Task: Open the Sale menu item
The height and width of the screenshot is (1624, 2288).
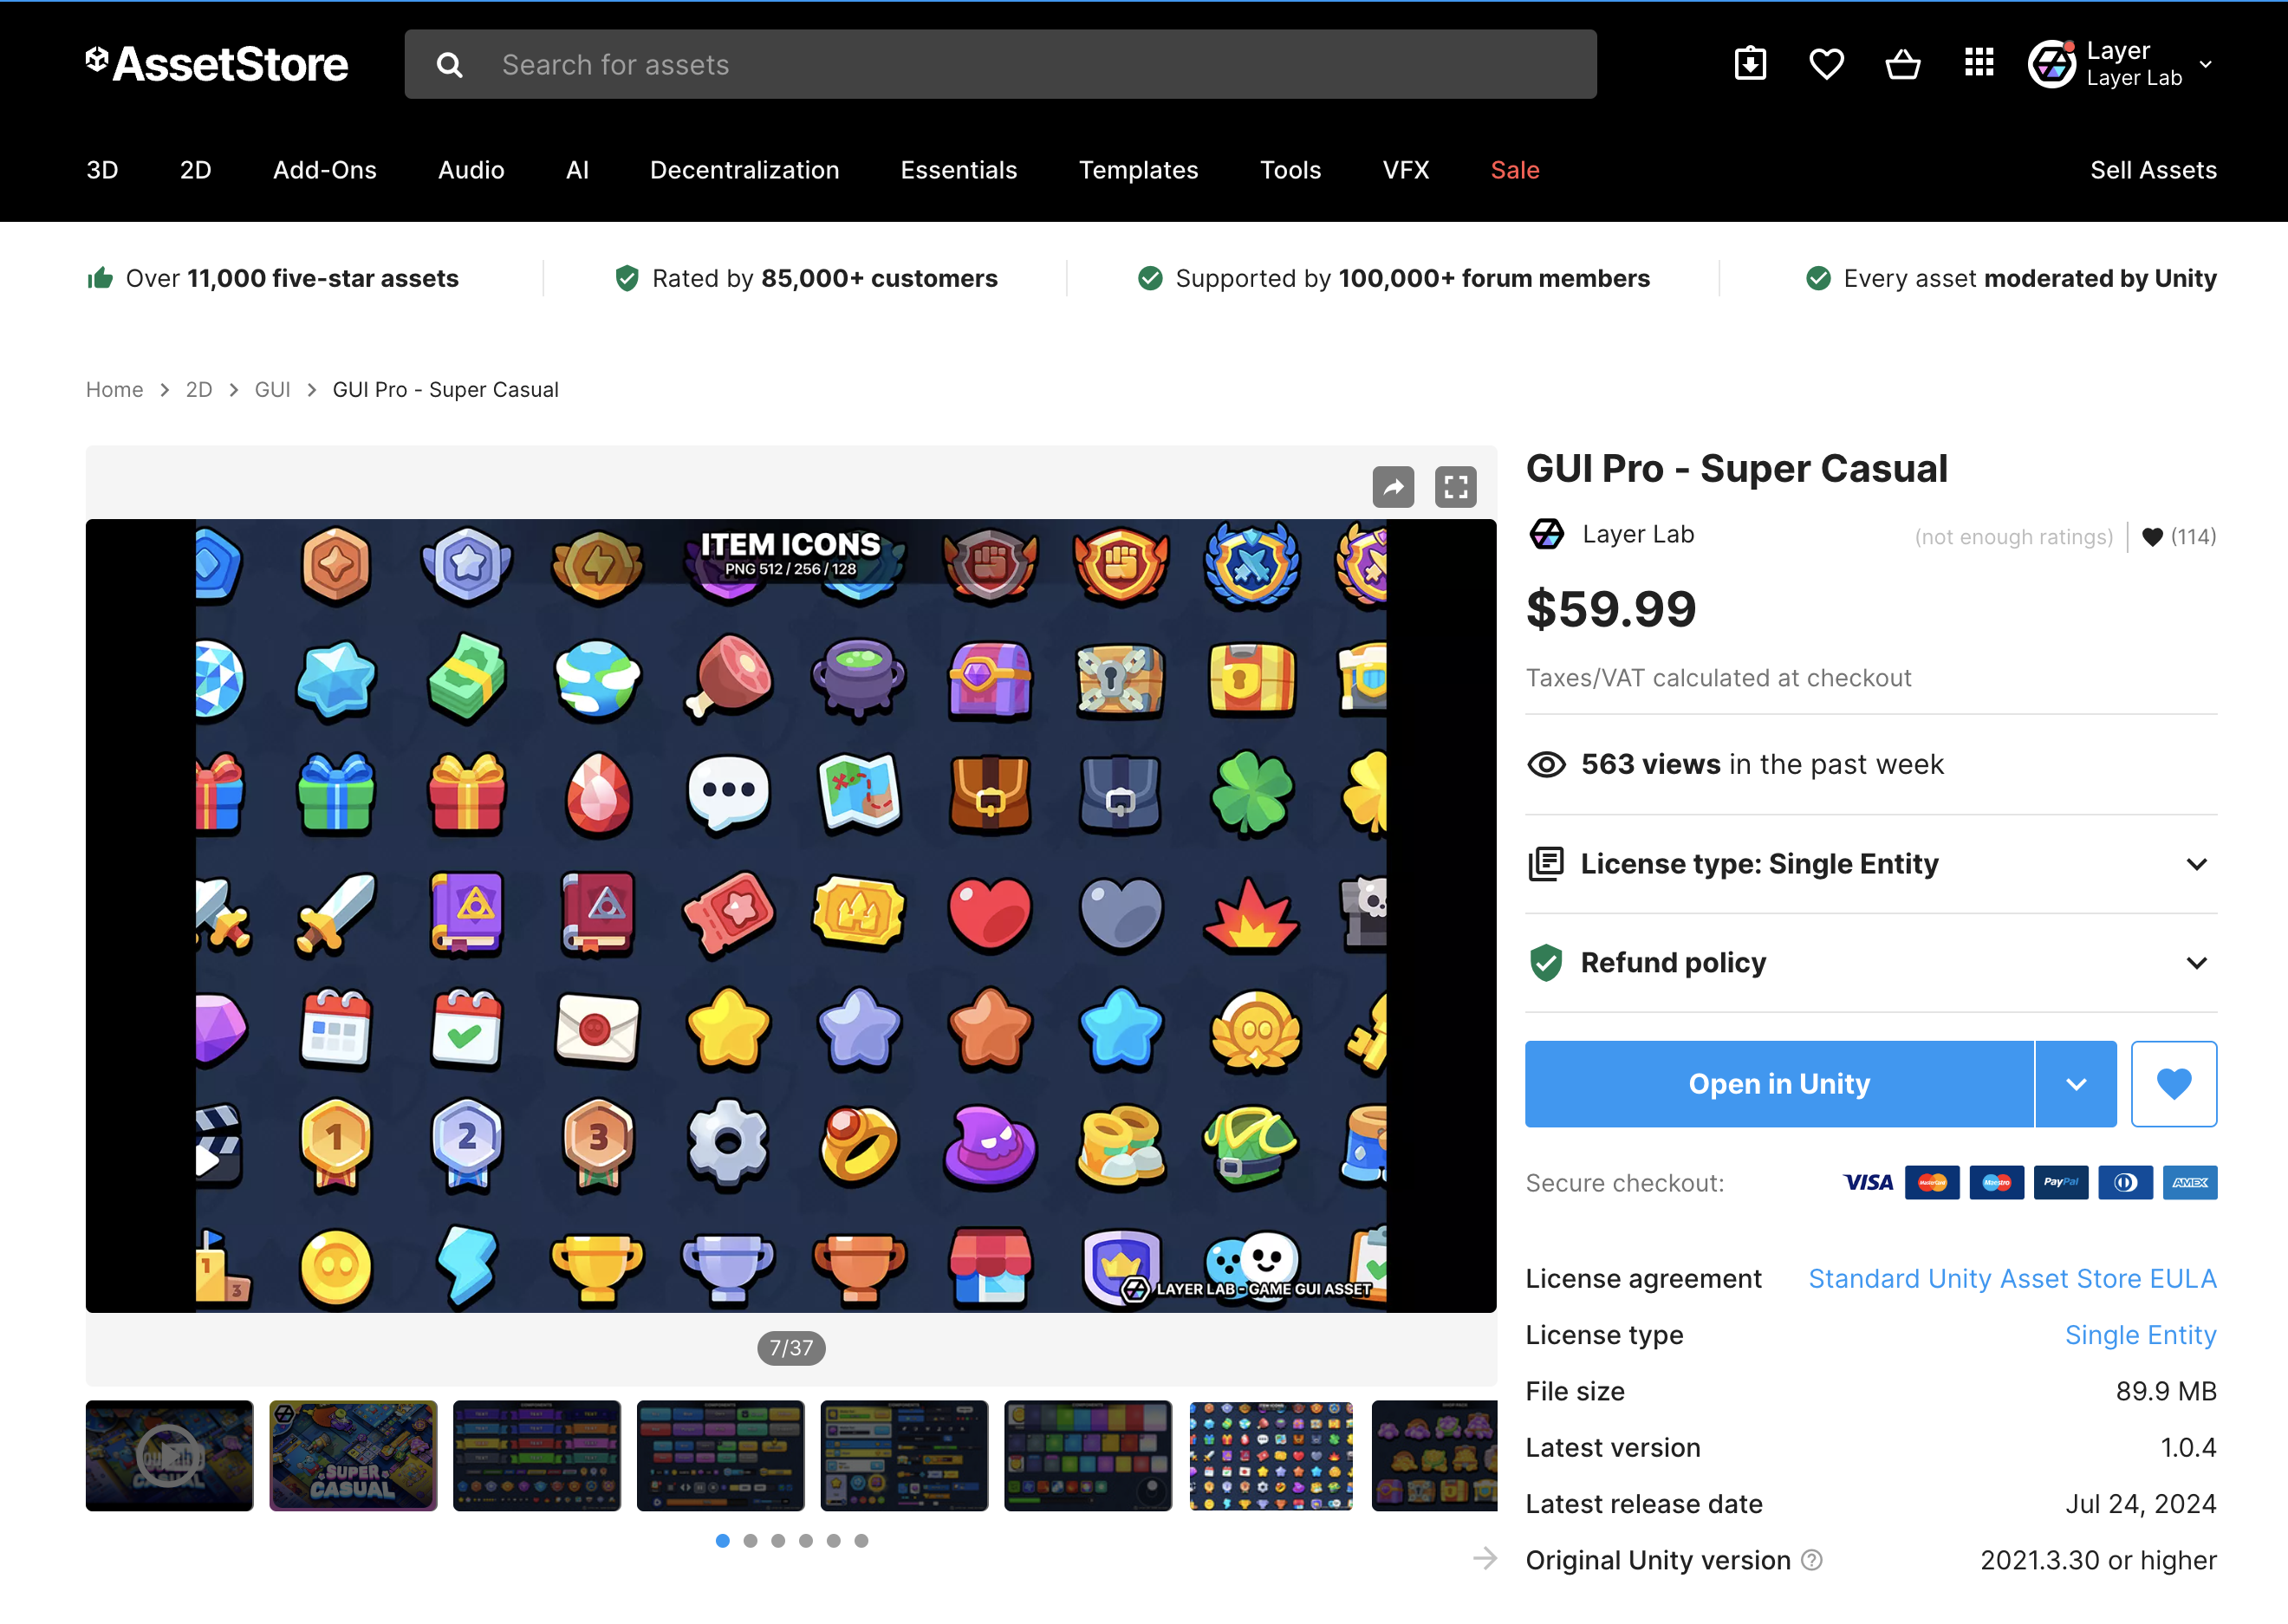Action: point(1514,170)
